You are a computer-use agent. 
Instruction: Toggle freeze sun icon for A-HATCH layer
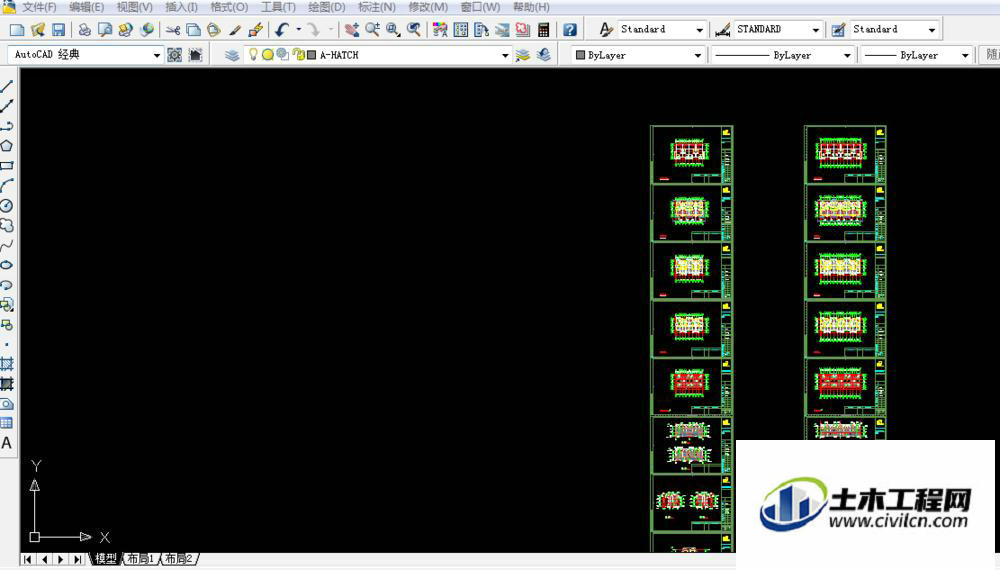click(x=267, y=55)
